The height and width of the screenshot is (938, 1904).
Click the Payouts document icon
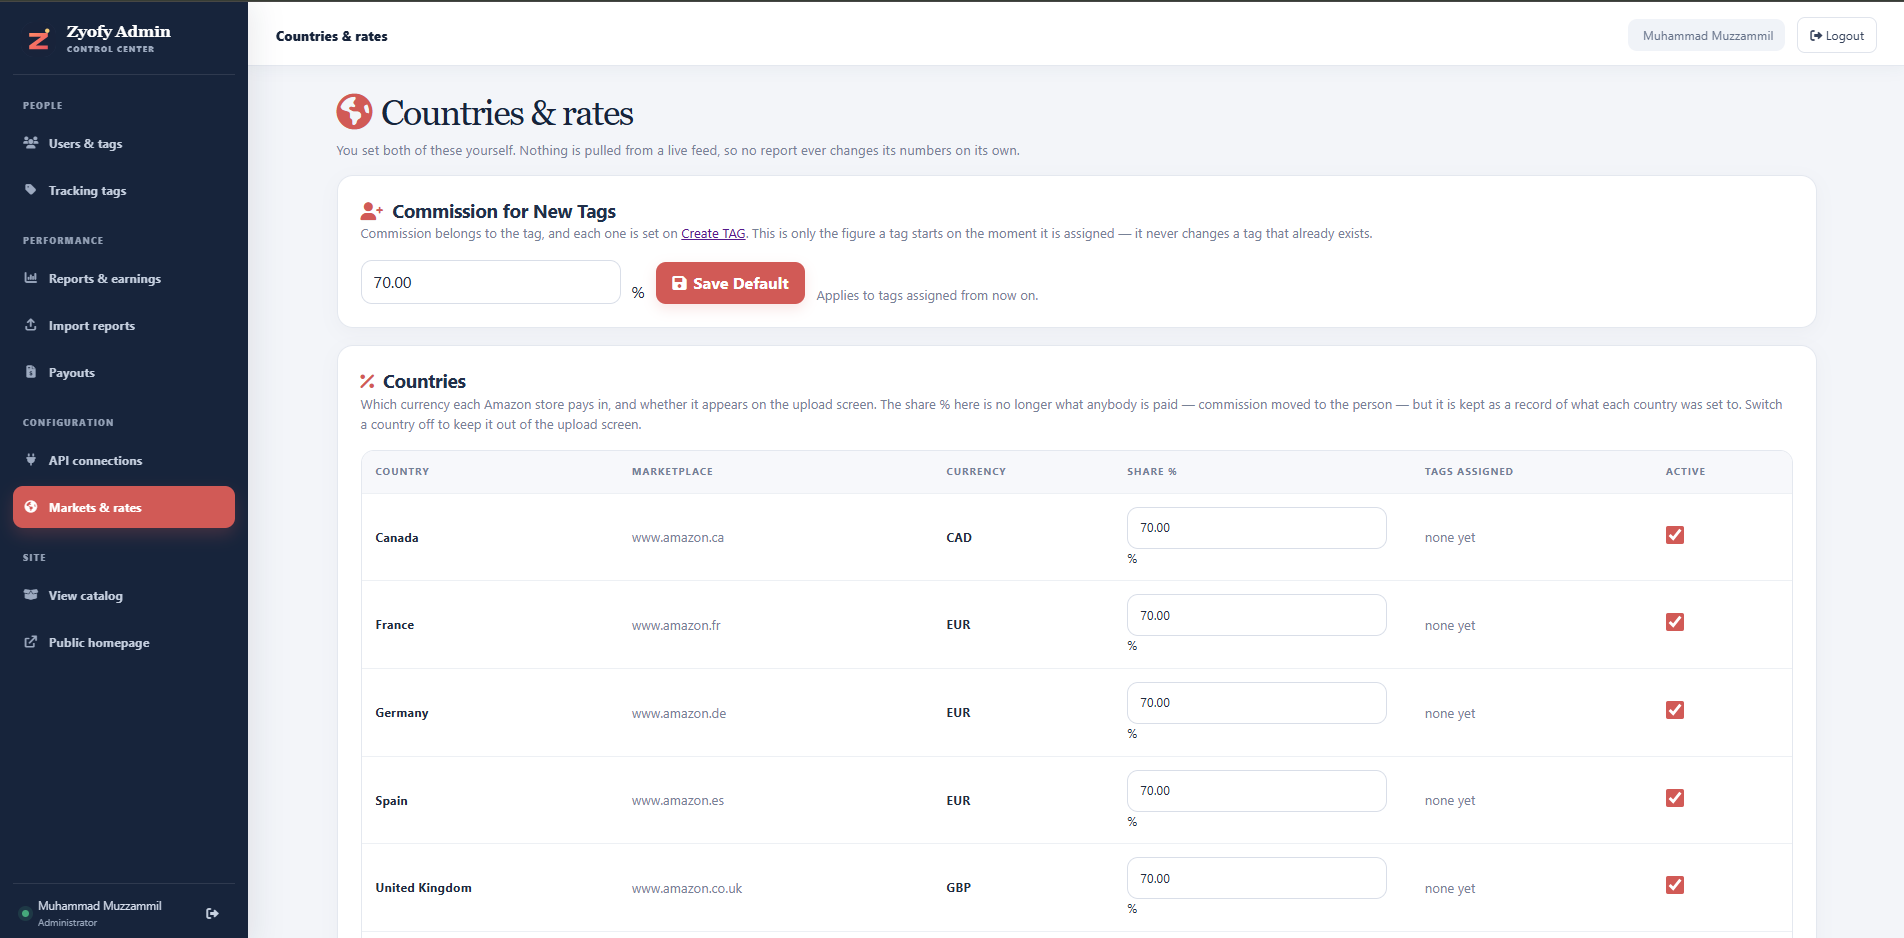pyautogui.click(x=31, y=372)
